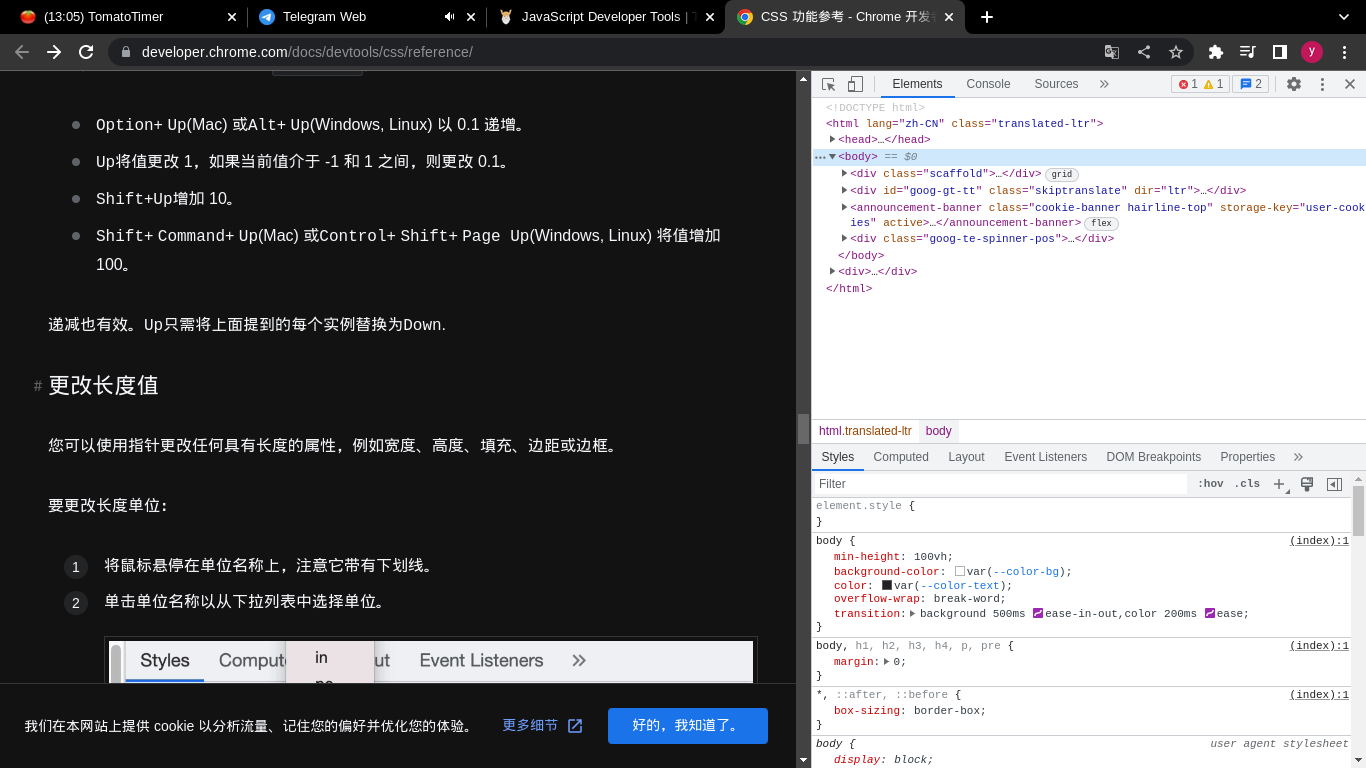
Task: Select html.translated-ltr in the breadcrumb
Action: (x=865, y=431)
